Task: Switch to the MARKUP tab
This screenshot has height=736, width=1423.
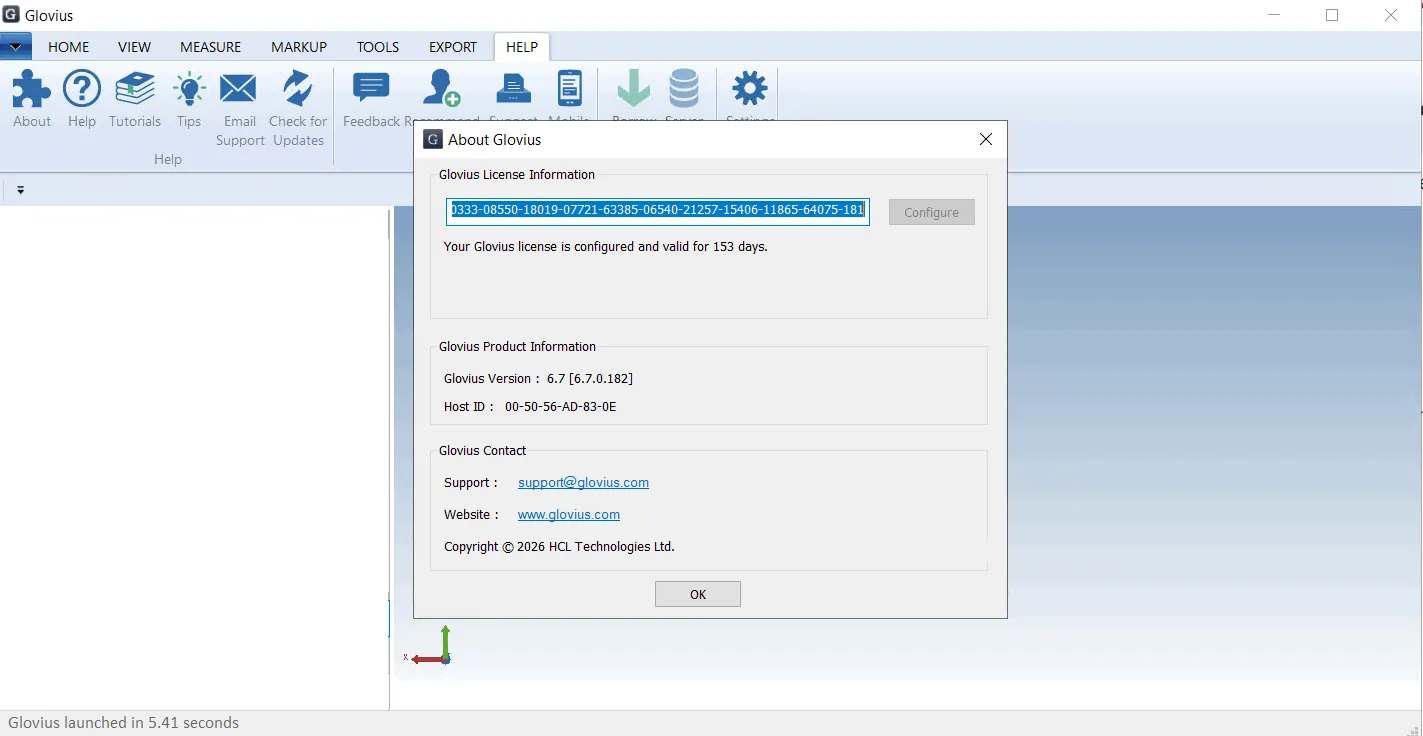Action: click(299, 47)
